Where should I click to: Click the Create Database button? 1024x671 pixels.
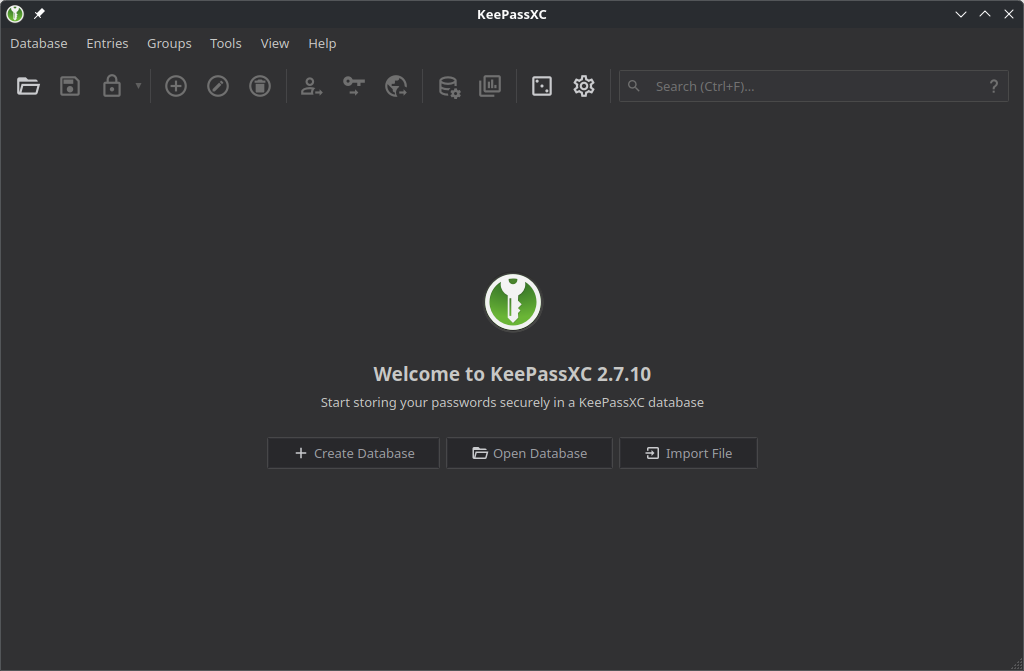[353, 453]
